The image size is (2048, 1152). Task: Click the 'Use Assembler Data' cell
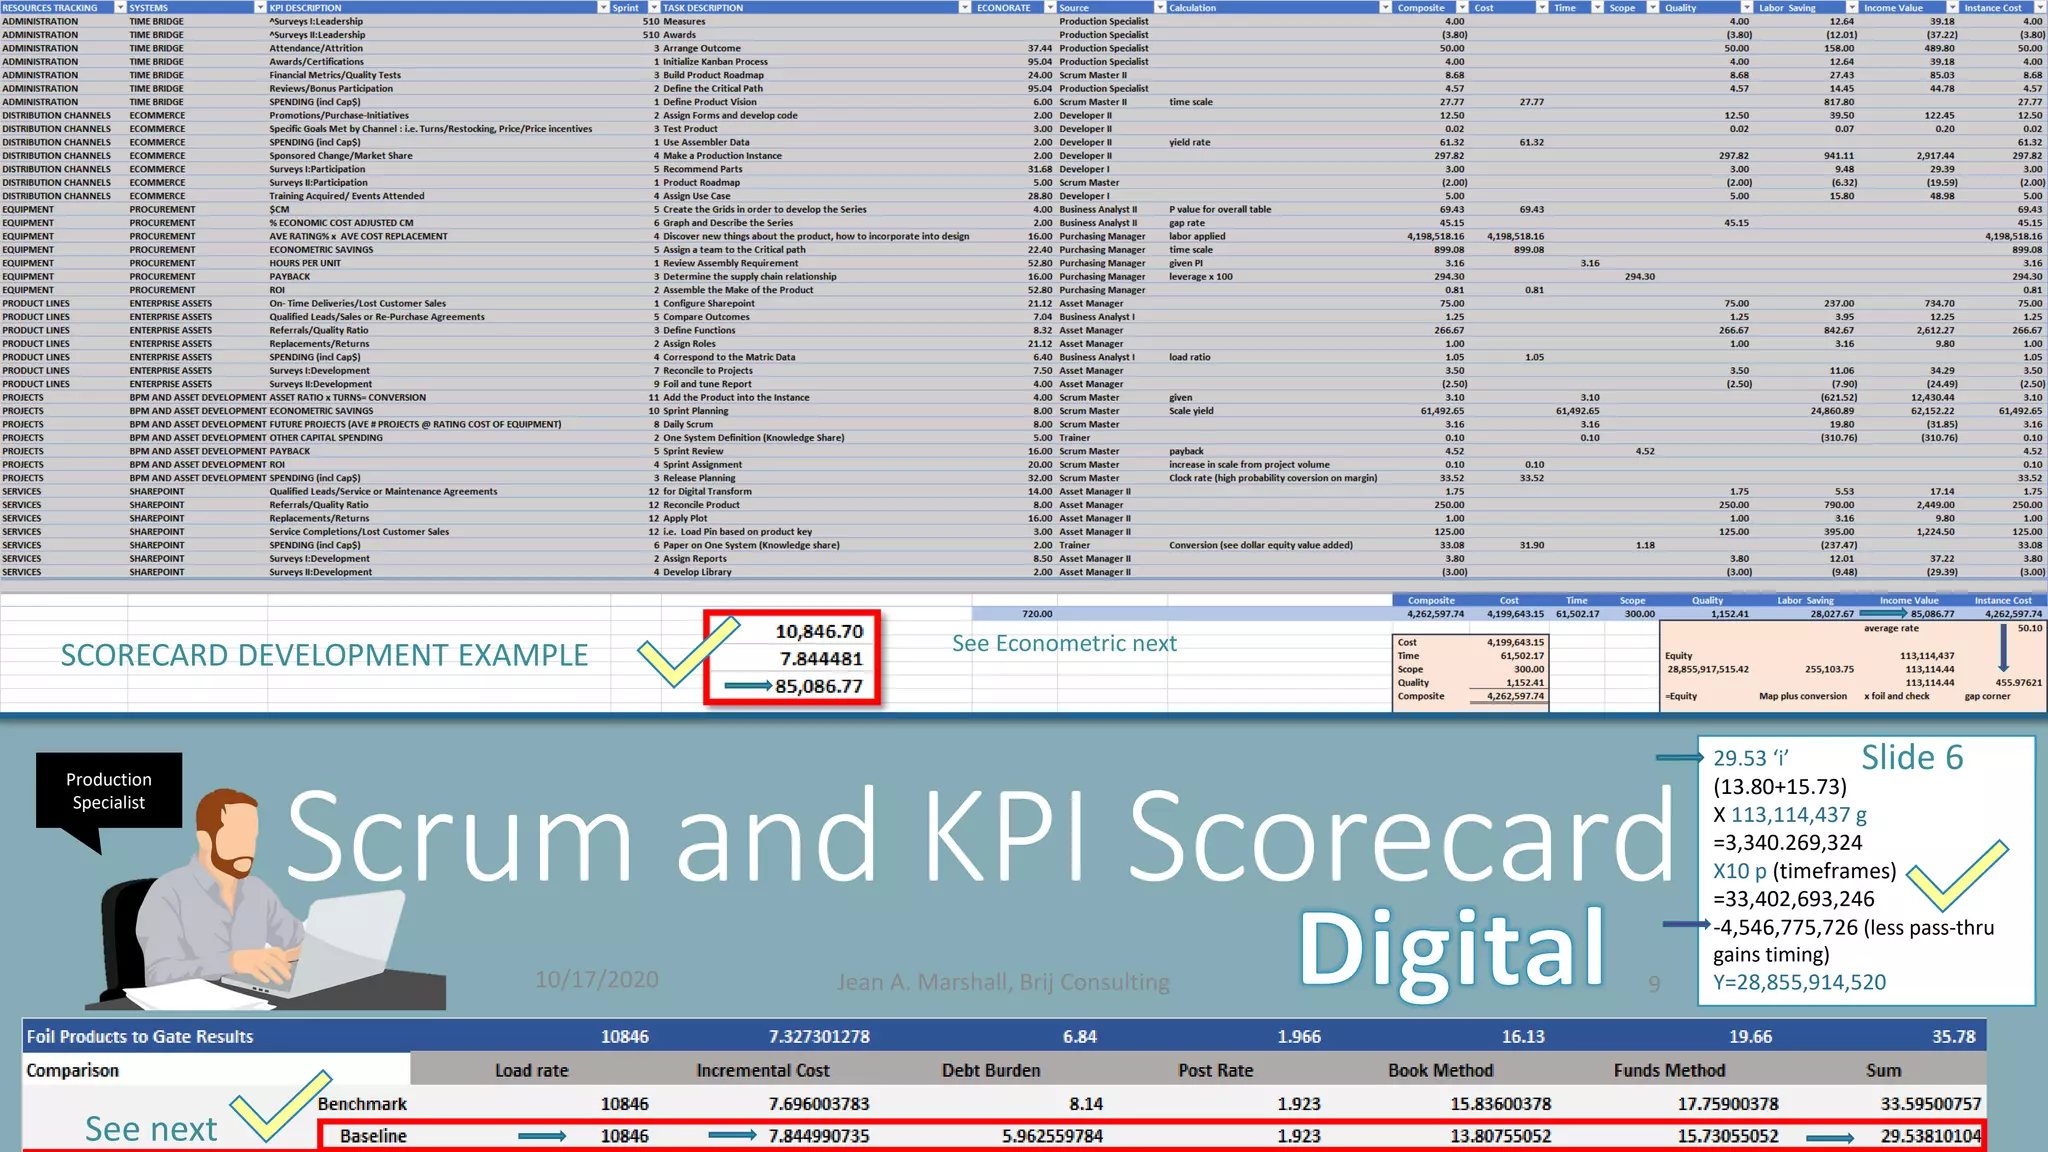pyautogui.click(x=706, y=142)
